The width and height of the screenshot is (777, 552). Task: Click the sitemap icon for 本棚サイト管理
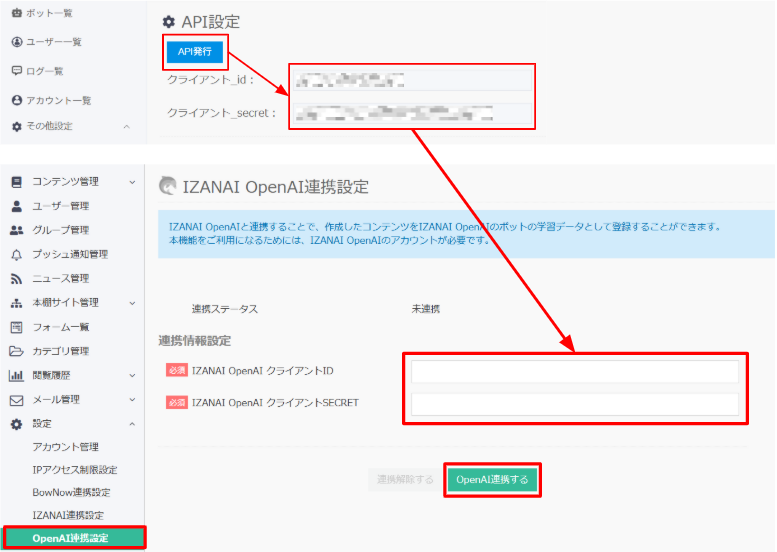pos(16,303)
